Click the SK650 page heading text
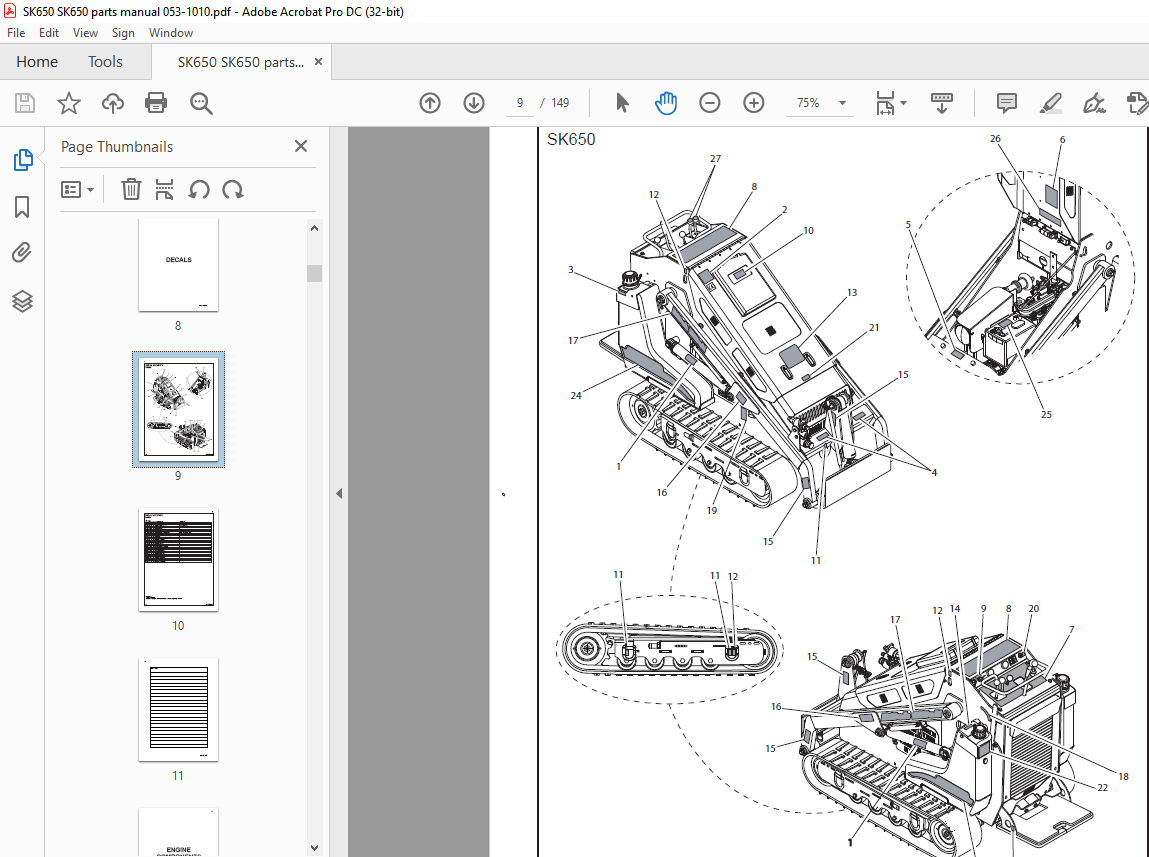This screenshot has height=857, width=1149. click(x=571, y=139)
